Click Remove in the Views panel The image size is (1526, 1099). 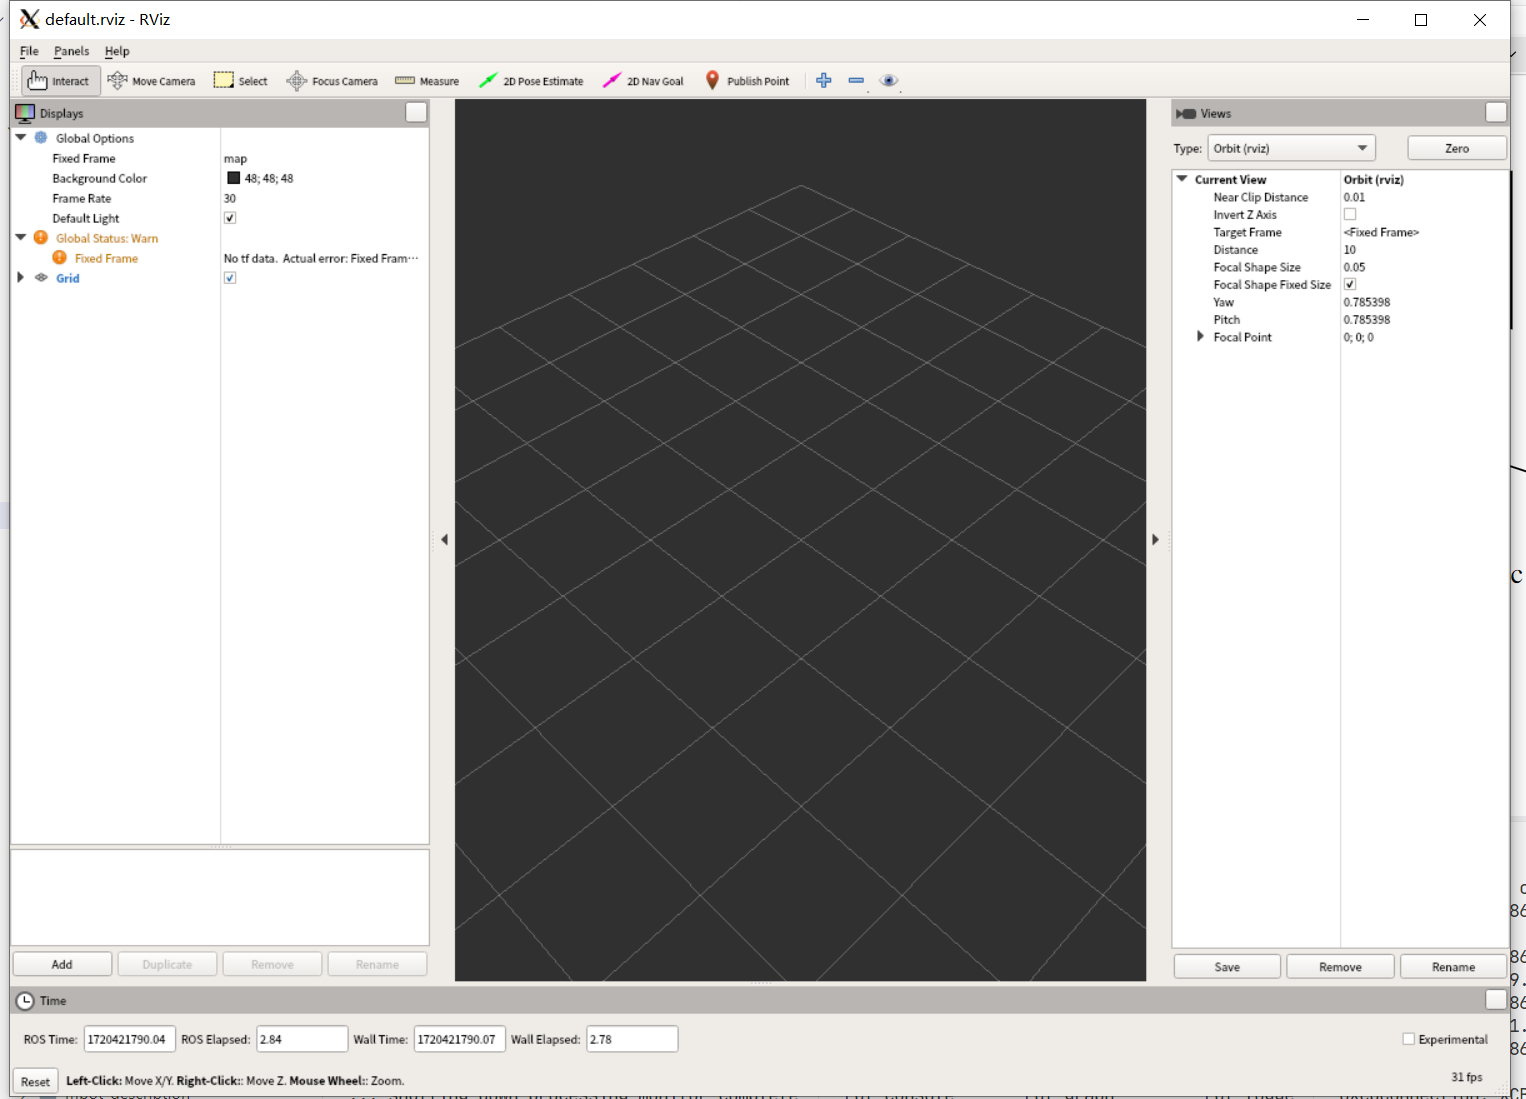(x=1340, y=967)
